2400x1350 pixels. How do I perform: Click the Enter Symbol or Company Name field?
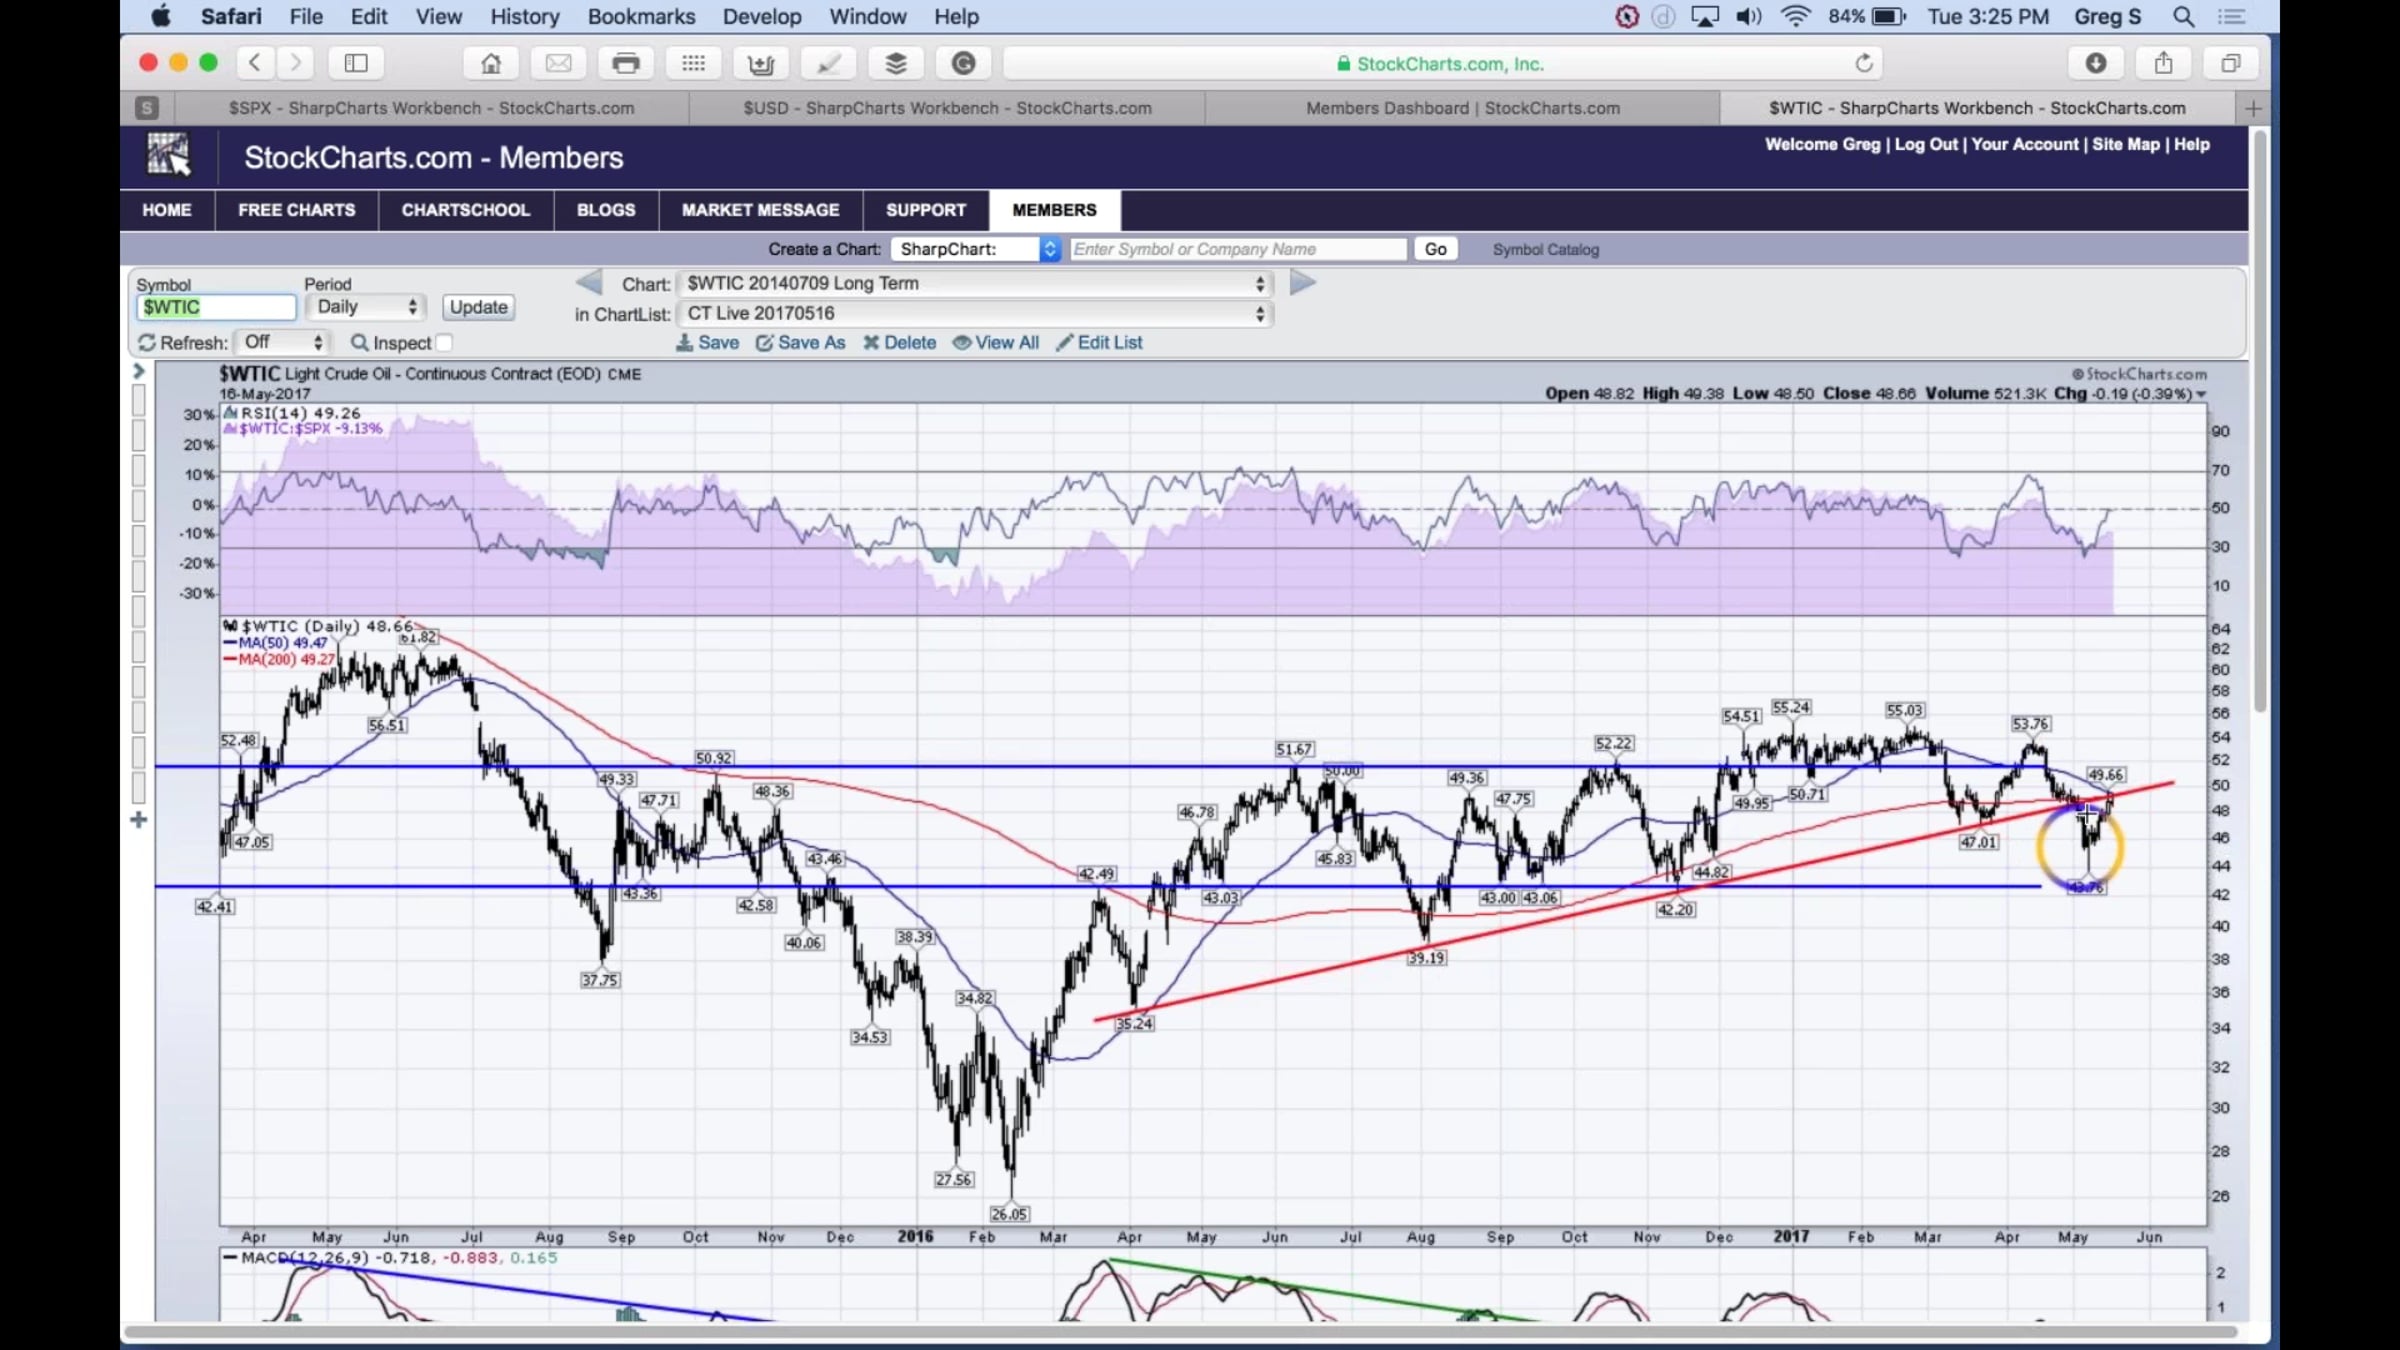pos(1238,249)
